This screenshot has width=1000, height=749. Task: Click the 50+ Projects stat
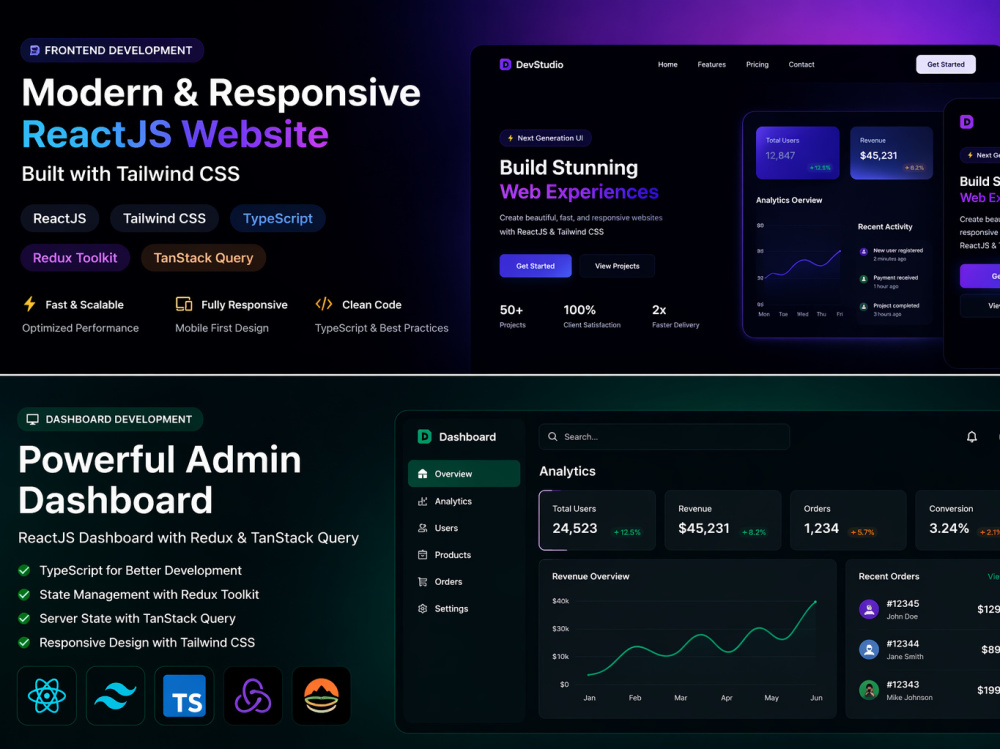(512, 316)
